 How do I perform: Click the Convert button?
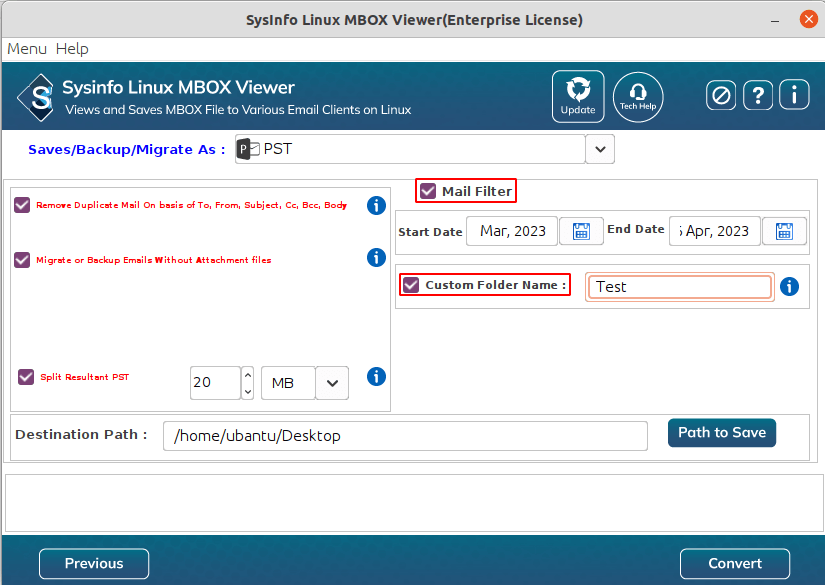(x=735, y=563)
